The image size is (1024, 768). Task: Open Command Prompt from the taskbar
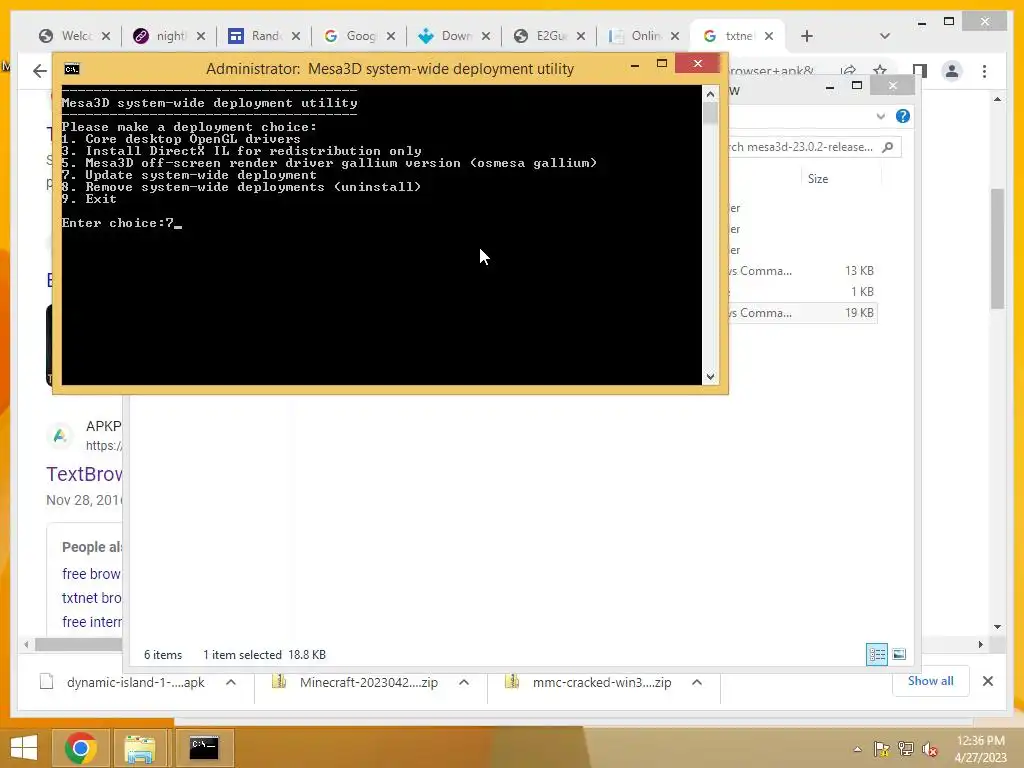coord(204,748)
